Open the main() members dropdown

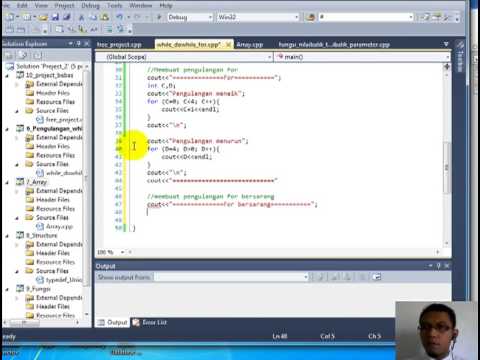tap(447, 57)
